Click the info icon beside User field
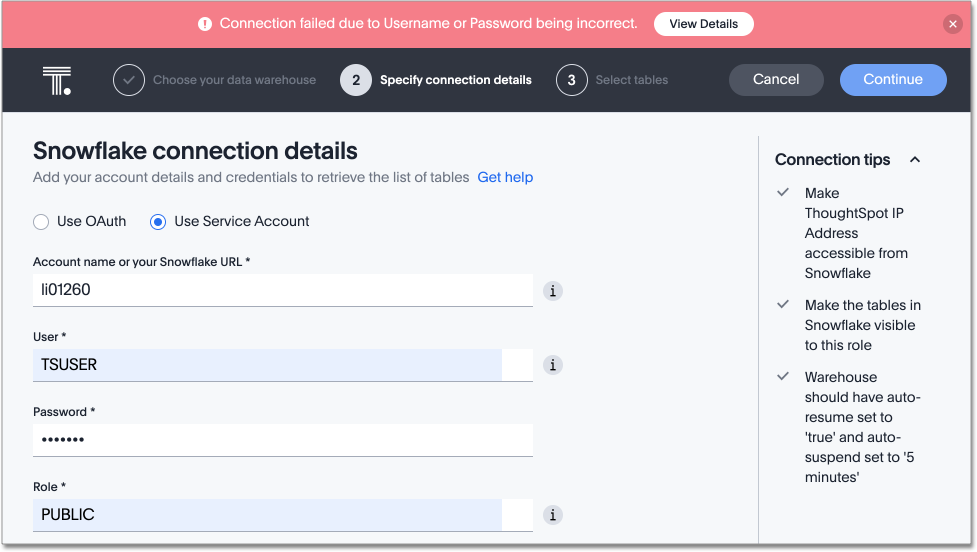Viewport: 977px width, 552px height. [552, 365]
